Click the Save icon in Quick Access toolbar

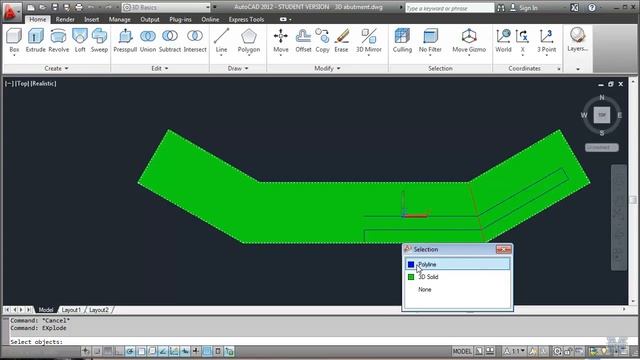point(55,7)
